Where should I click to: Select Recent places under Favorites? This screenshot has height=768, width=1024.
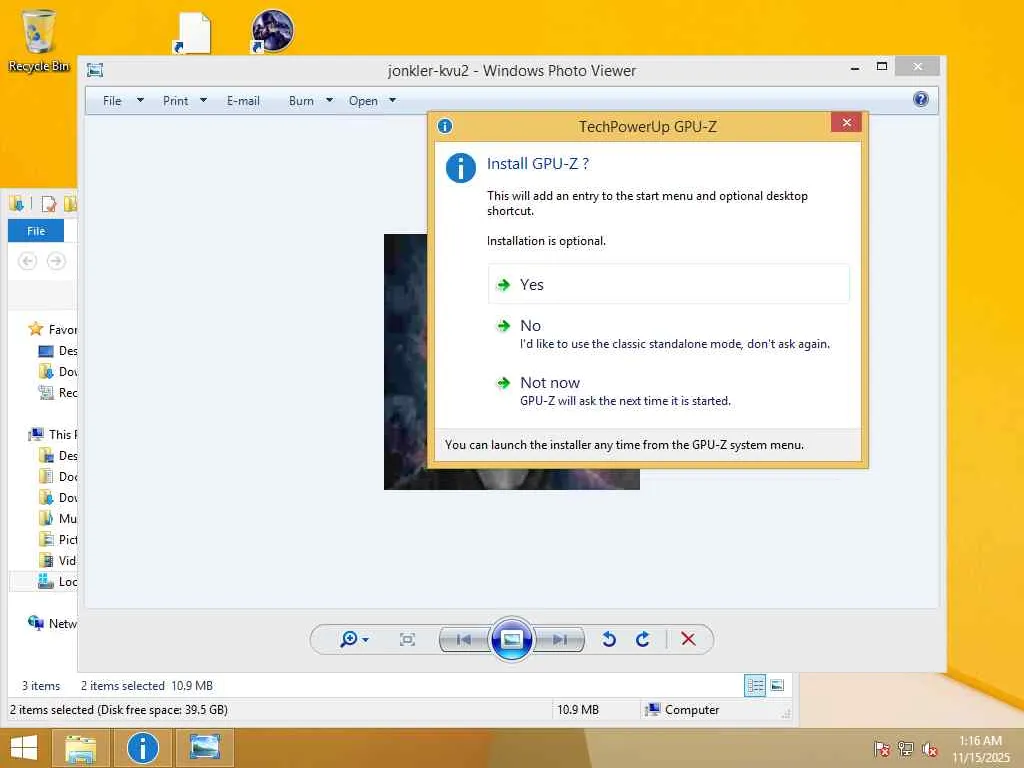[x=58, y=392]
